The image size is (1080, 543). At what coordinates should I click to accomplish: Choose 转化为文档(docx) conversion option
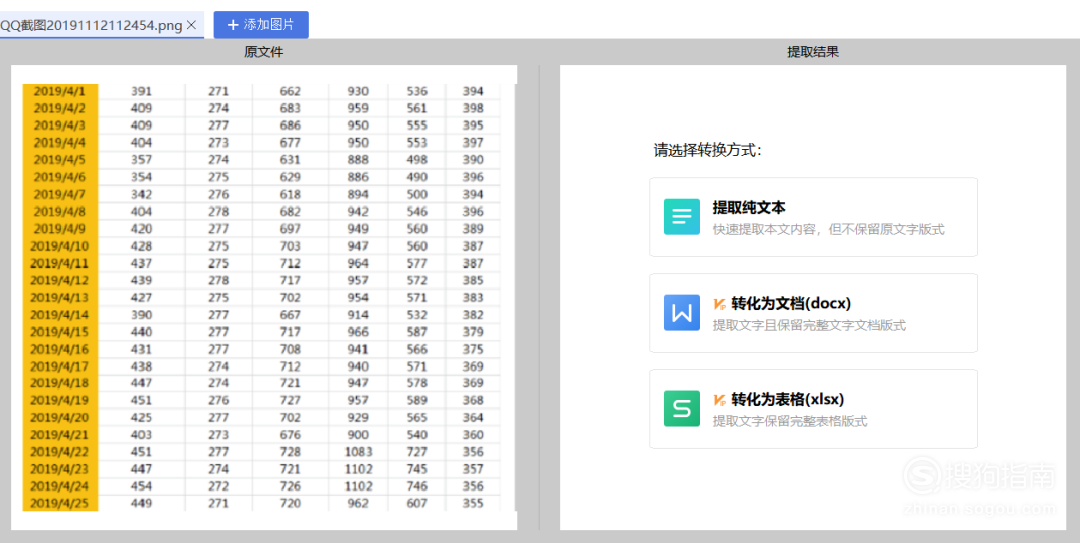(x=813, y=313)
